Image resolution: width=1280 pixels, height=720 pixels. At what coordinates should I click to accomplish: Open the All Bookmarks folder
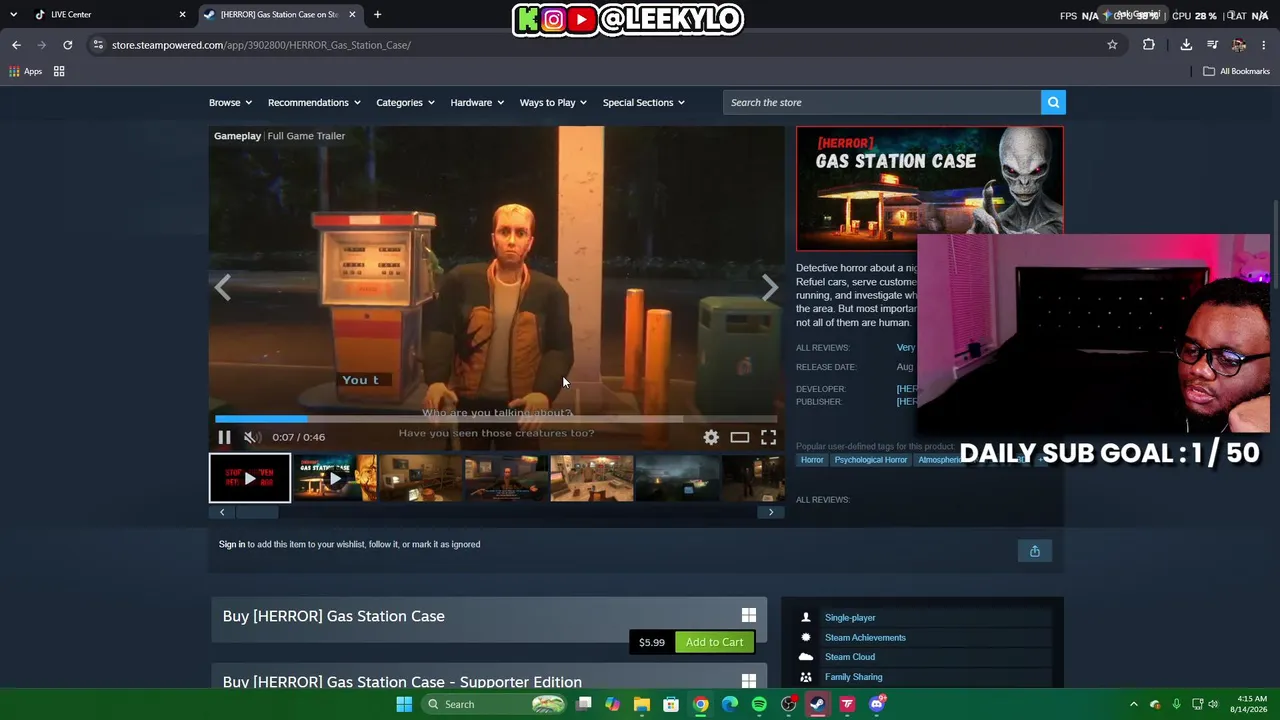coord(1236,71)
